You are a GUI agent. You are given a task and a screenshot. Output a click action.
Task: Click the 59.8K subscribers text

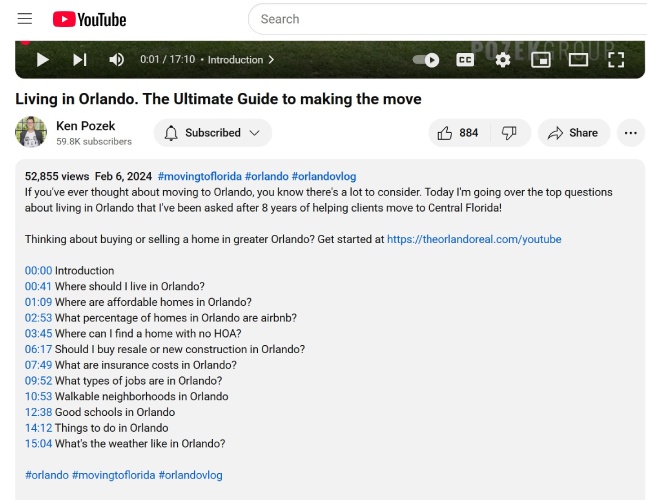[x=94, y=142]
